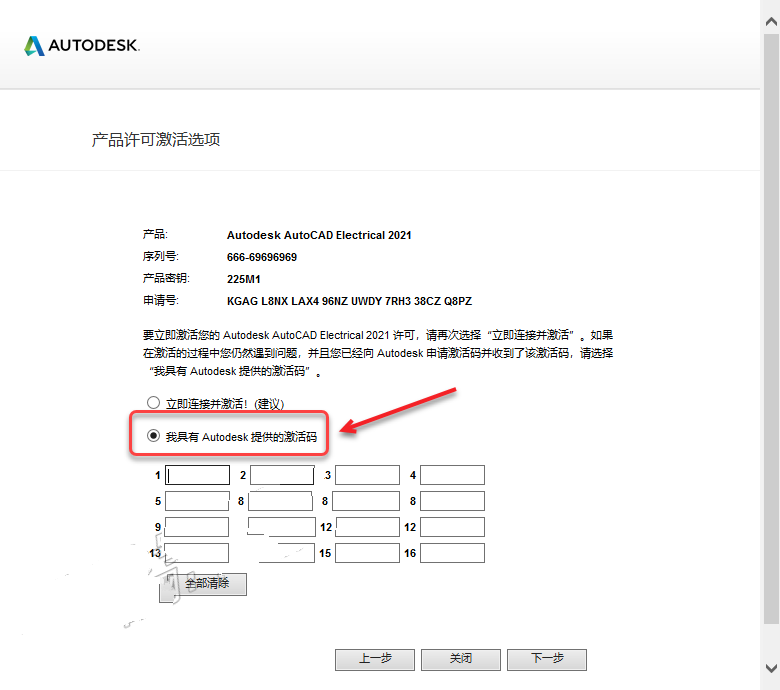Click the vertical scrollbar thumb
780x690 pixels.
point(771,328)
